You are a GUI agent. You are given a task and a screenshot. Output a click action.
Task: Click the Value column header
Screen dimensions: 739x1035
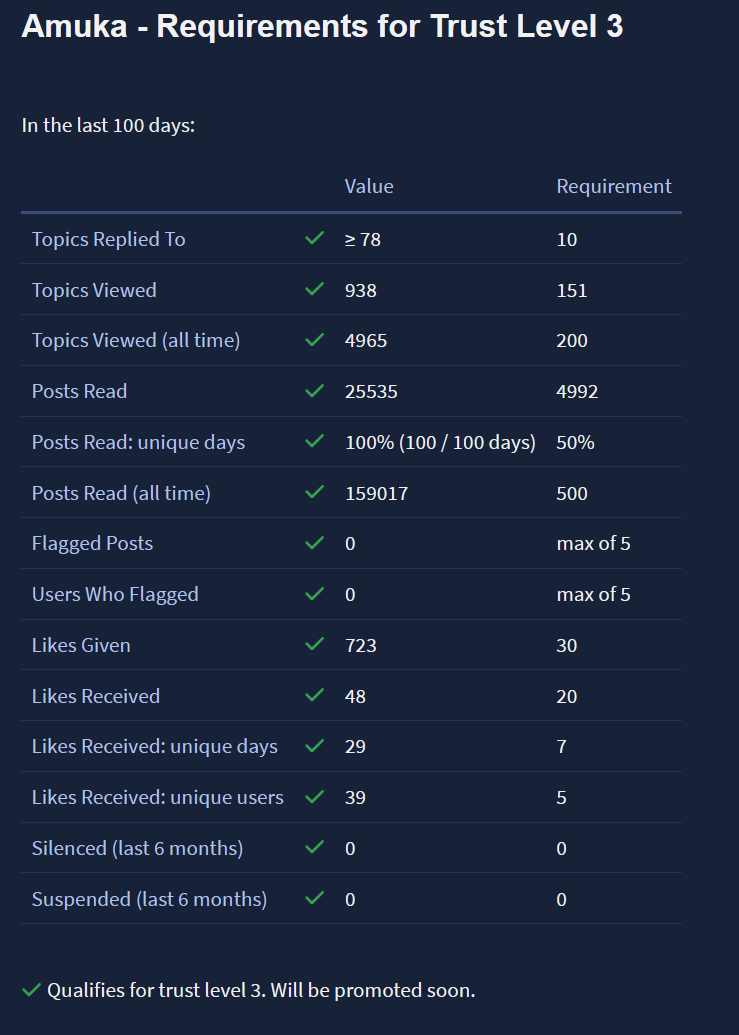pyautogui.click(x=369, y=186)
